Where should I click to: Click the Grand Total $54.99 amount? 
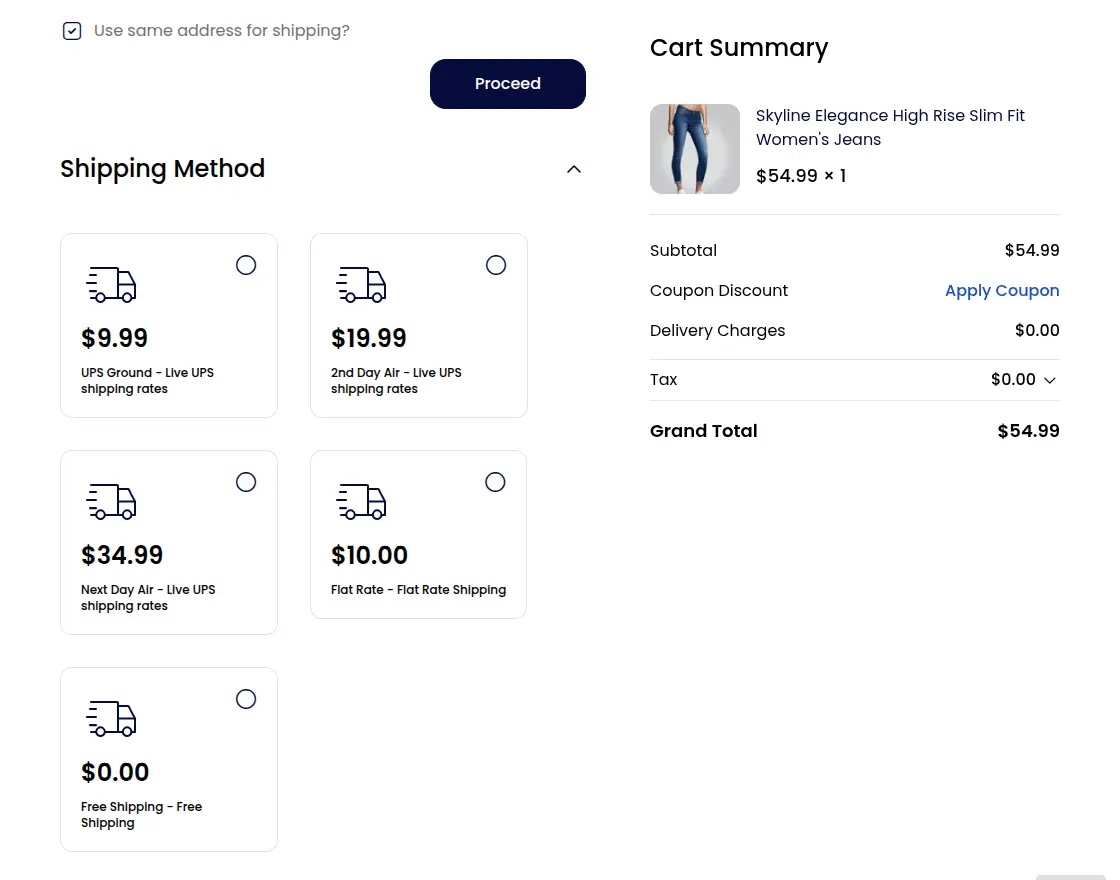pos(1029,431)
